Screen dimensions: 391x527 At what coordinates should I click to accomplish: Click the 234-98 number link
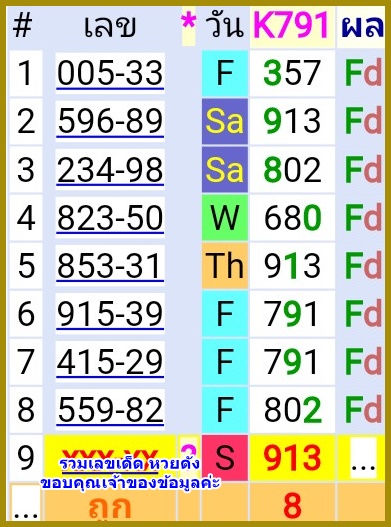[110, 169]
